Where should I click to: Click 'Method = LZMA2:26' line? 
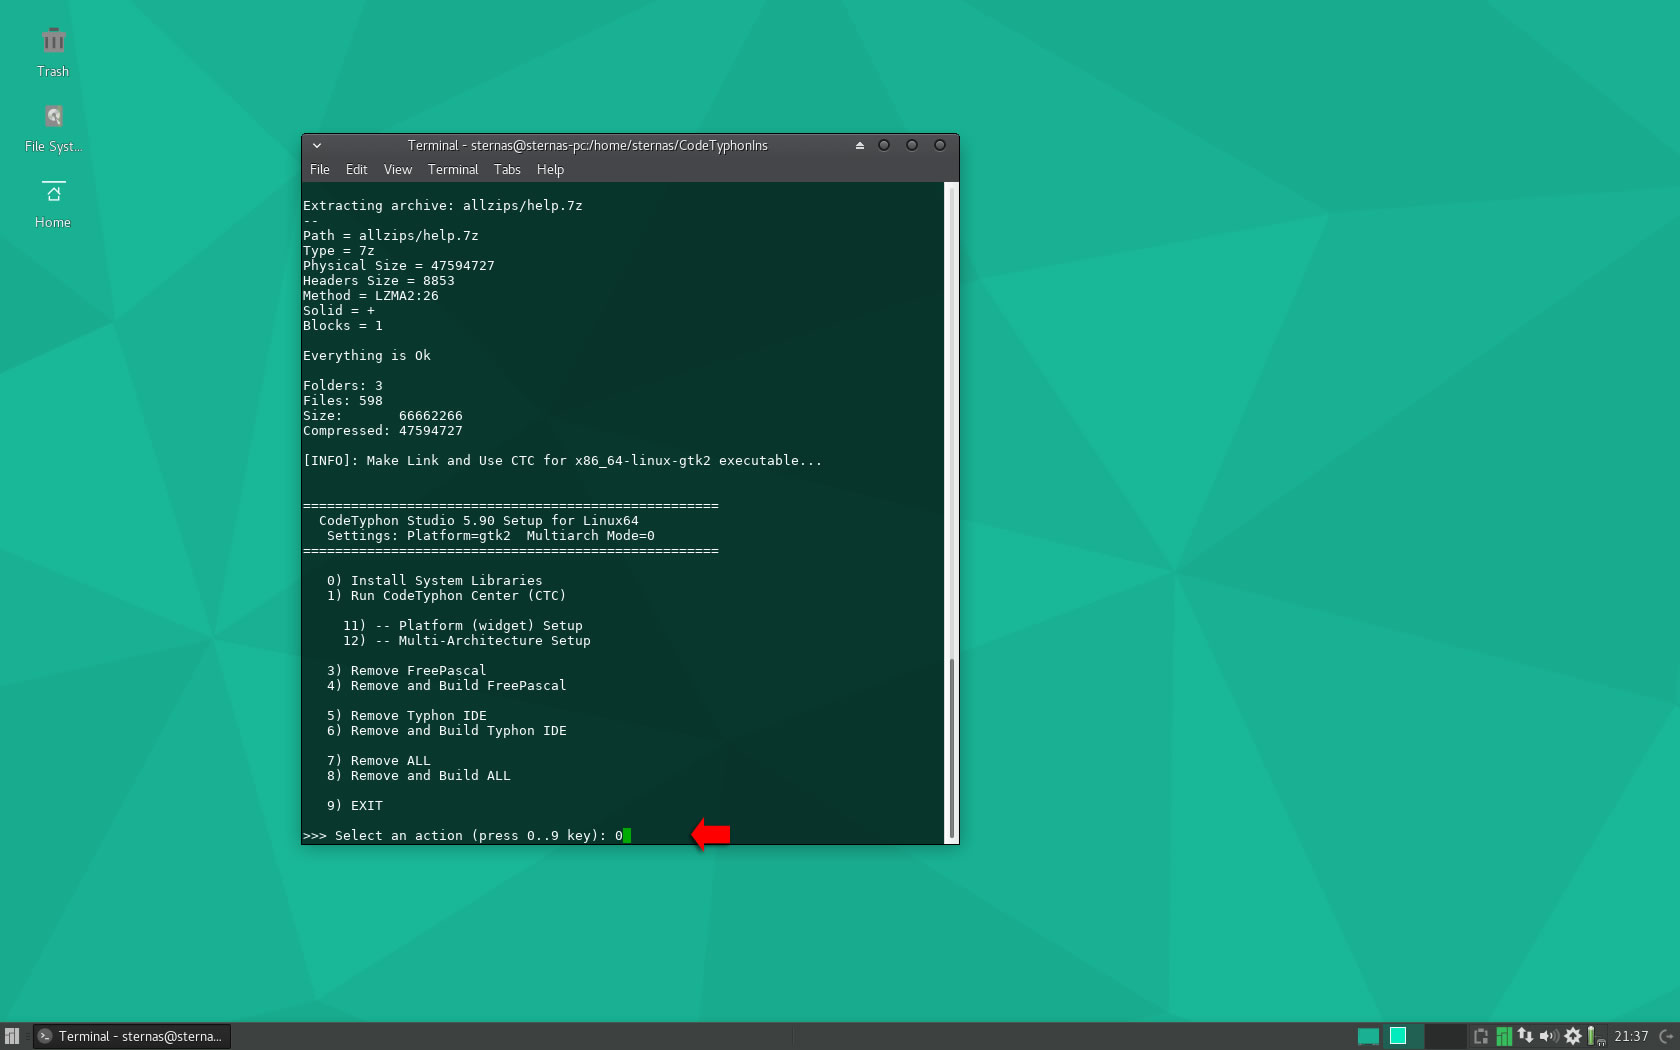tap(370, 296)
